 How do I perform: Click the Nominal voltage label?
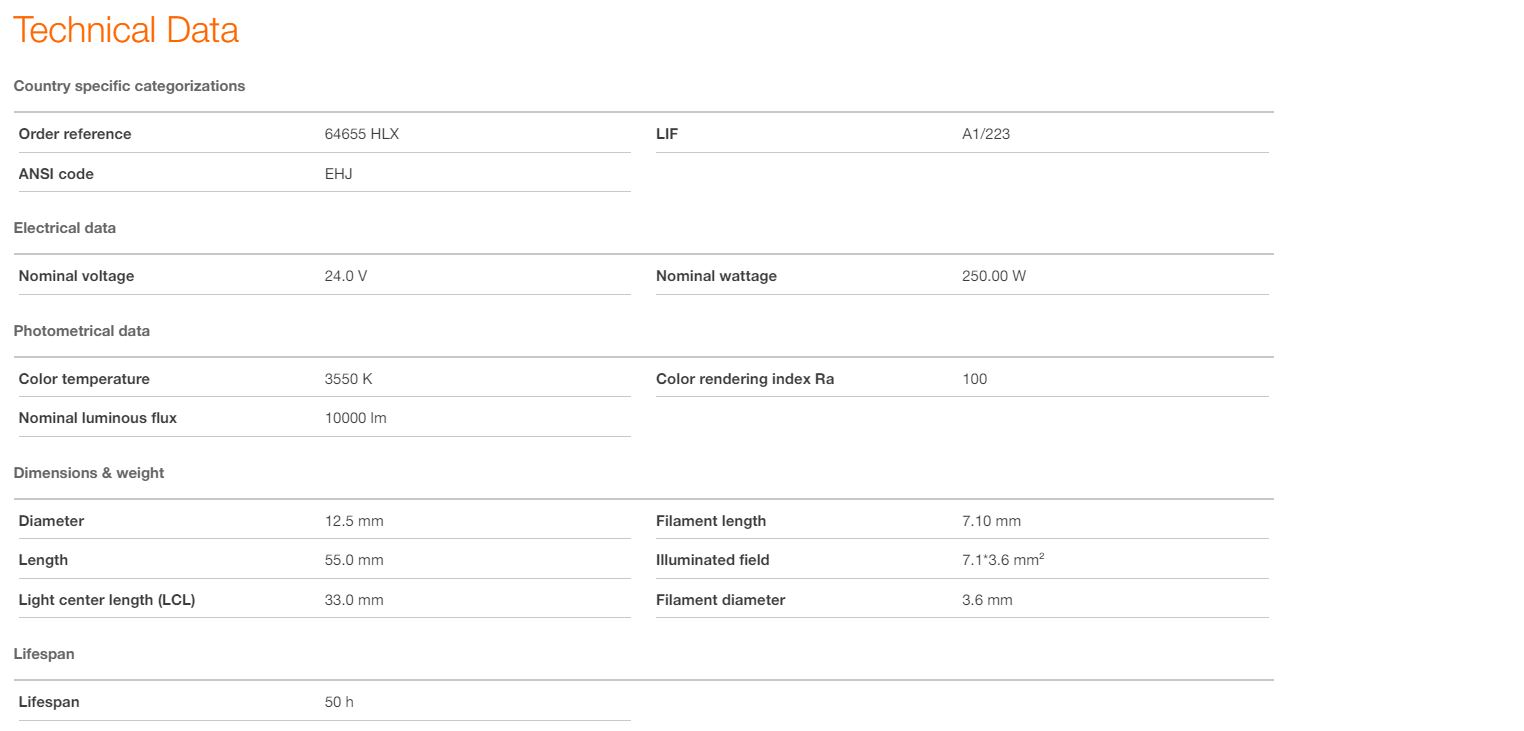[x=76, y=276]
